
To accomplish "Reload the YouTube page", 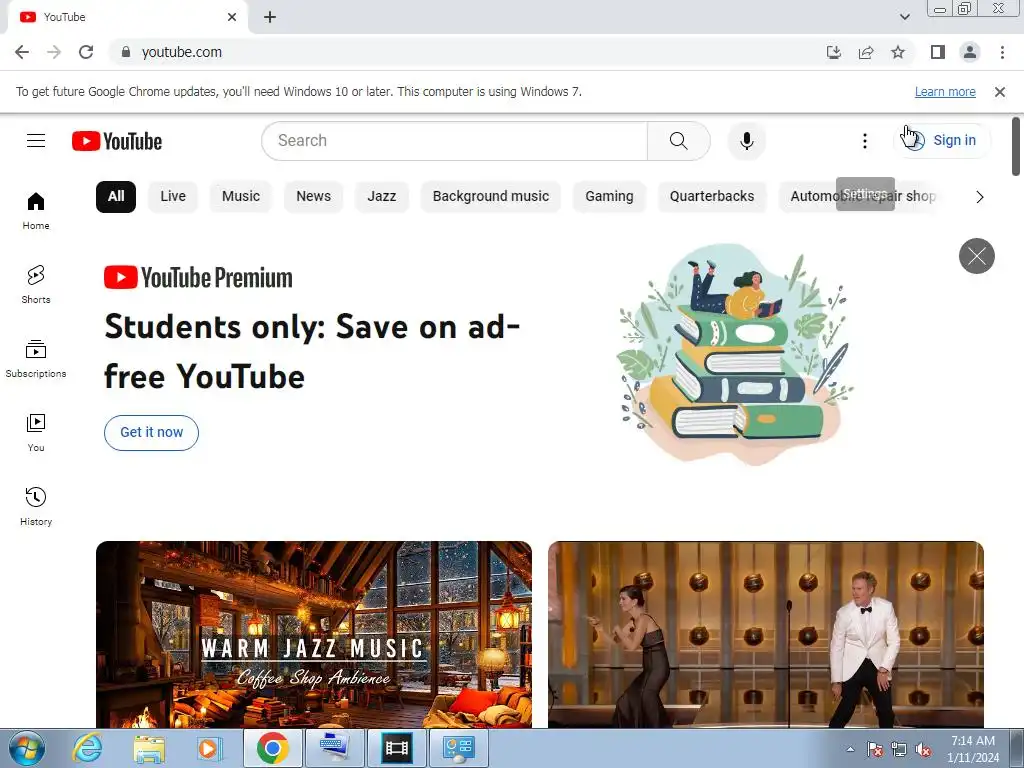I will click(x=86, y=52).
